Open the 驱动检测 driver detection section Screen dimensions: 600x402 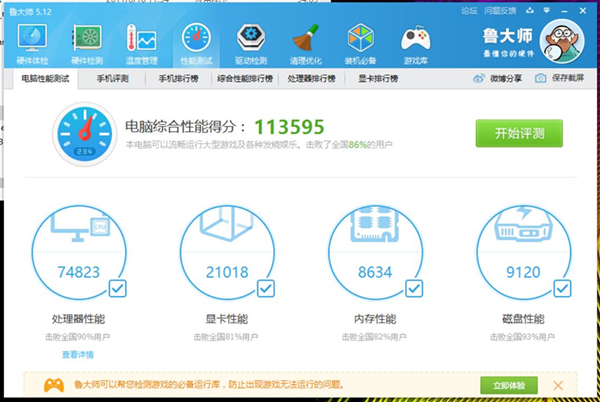[x=251, y=44]
